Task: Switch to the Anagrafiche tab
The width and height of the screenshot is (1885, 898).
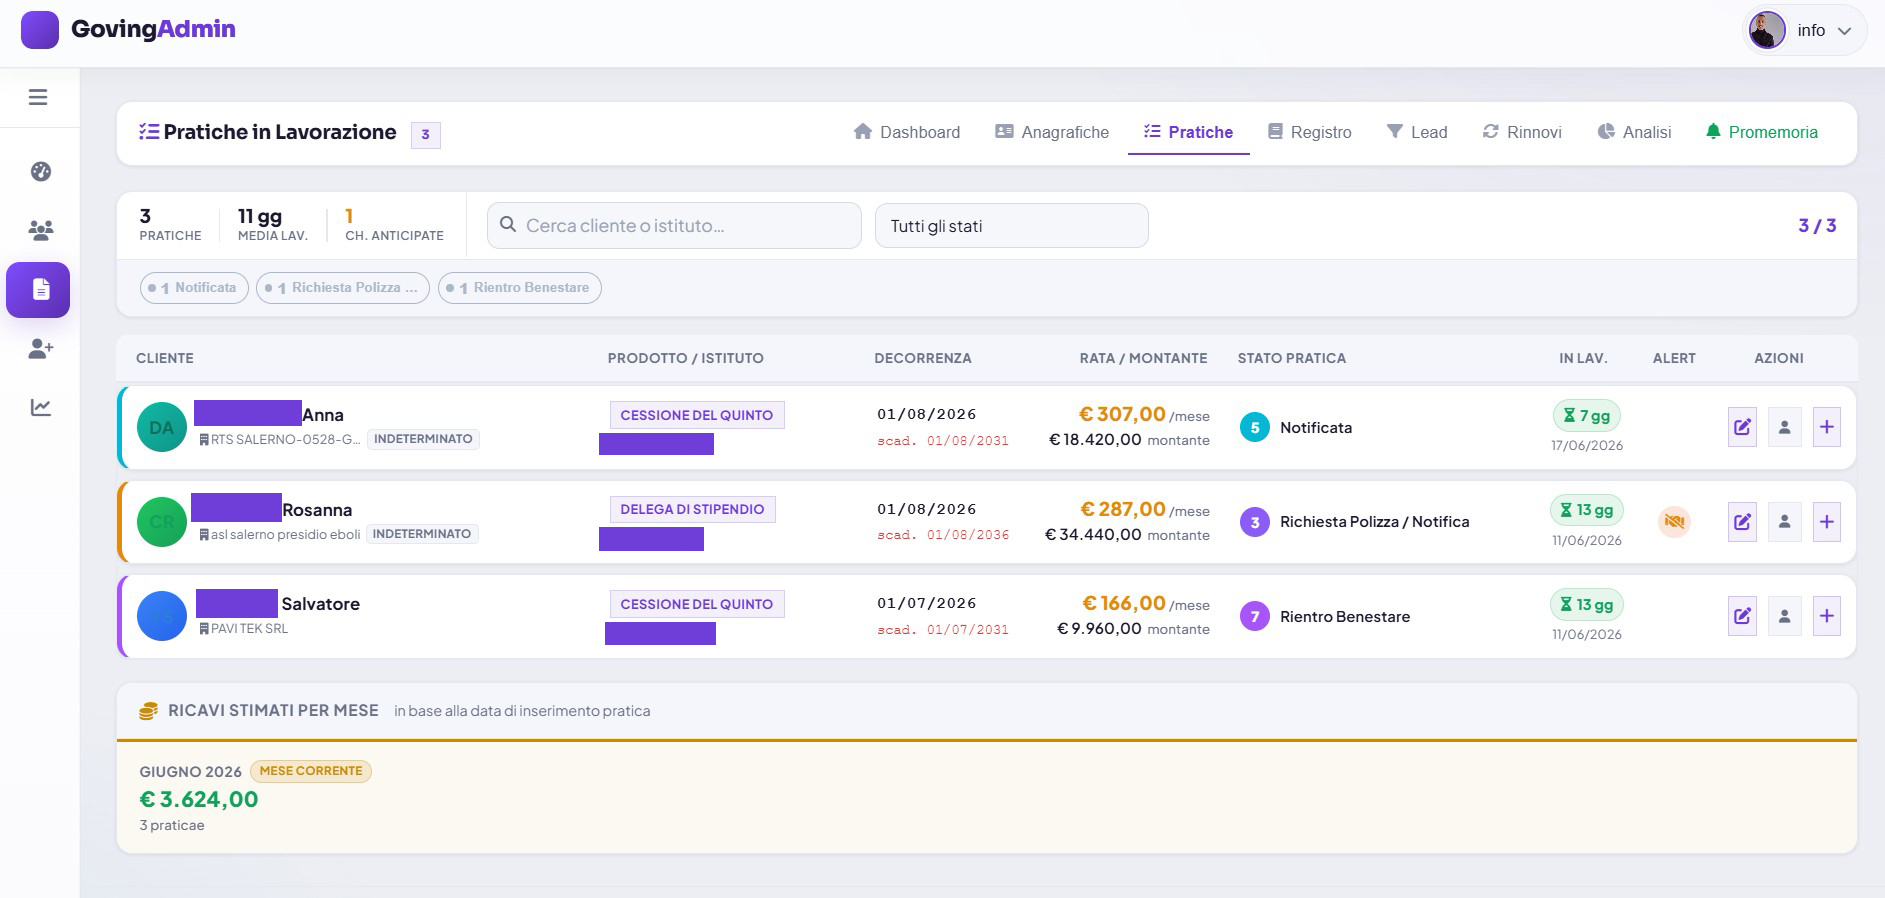Action: click(x=1052, y=132)
